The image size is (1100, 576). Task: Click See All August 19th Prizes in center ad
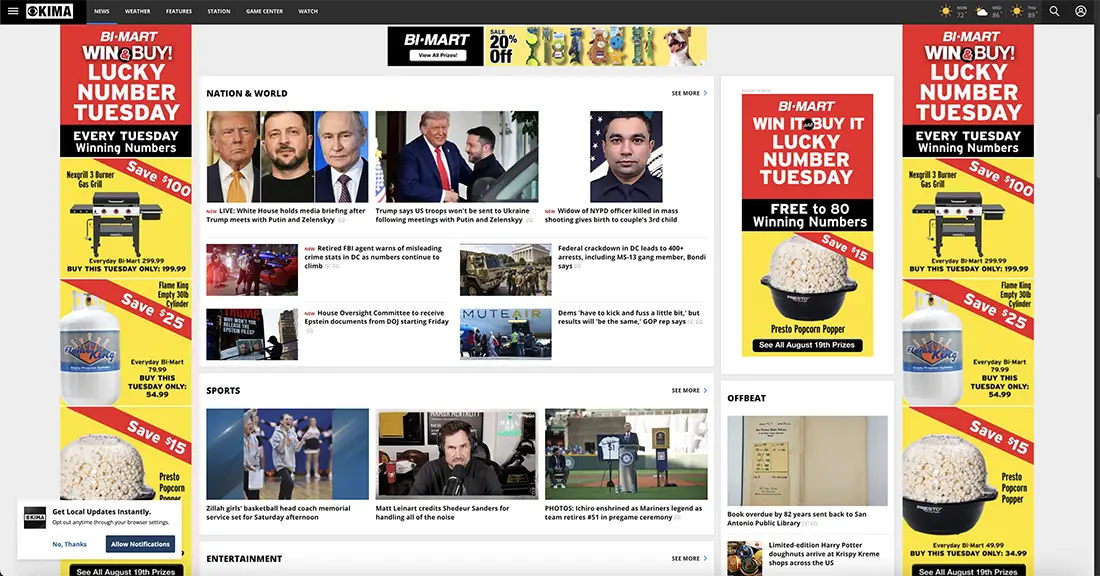pos(807,345)
